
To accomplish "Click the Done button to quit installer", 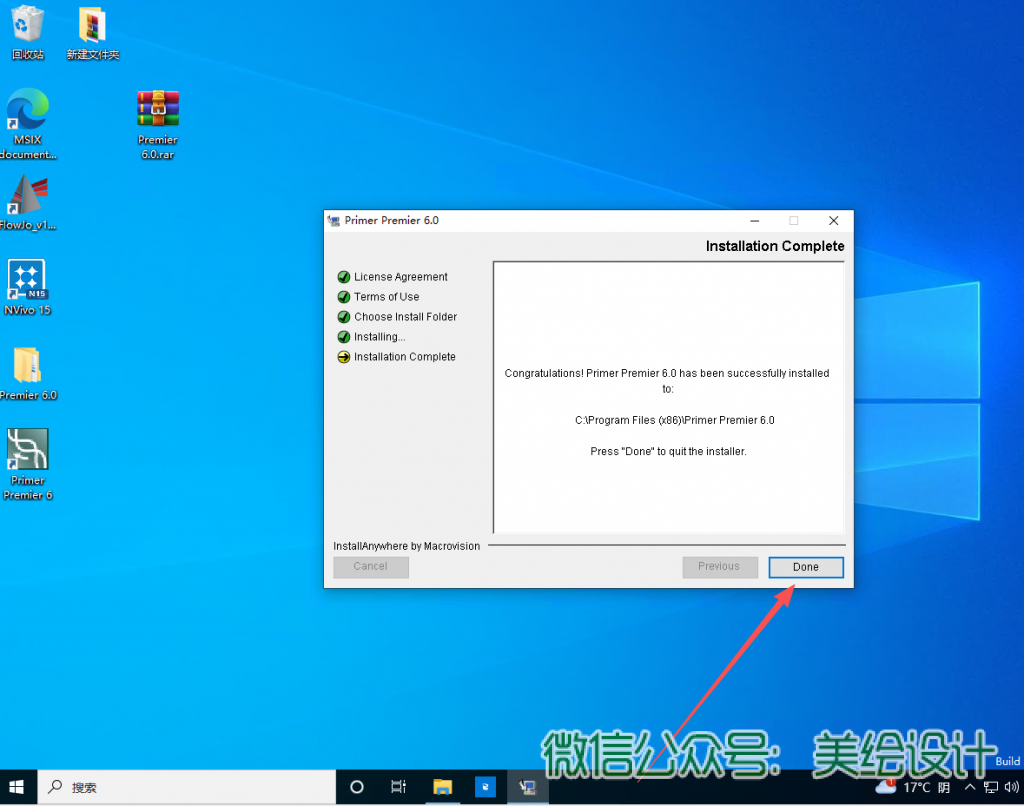I will click(805, 567).
